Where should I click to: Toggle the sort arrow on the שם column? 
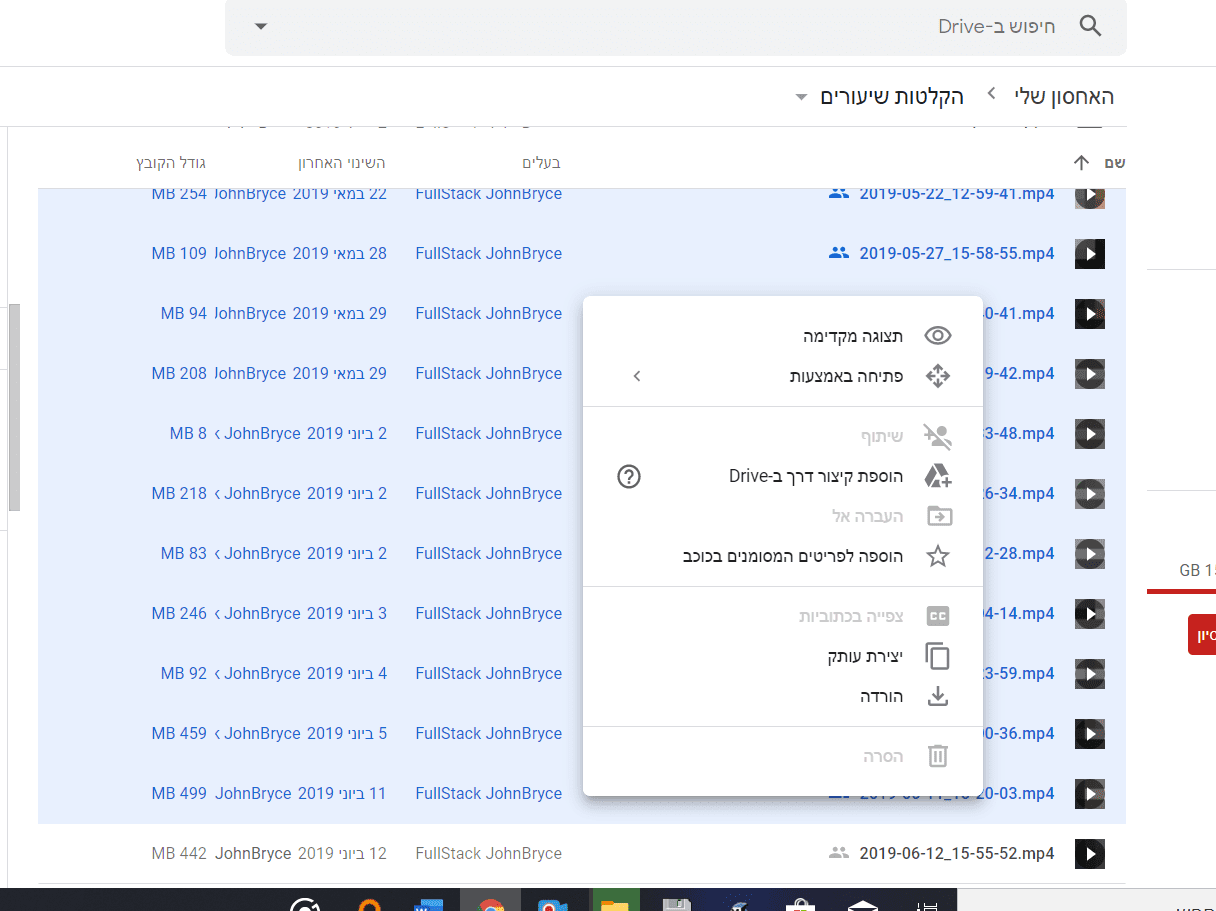click(1081, 162)
